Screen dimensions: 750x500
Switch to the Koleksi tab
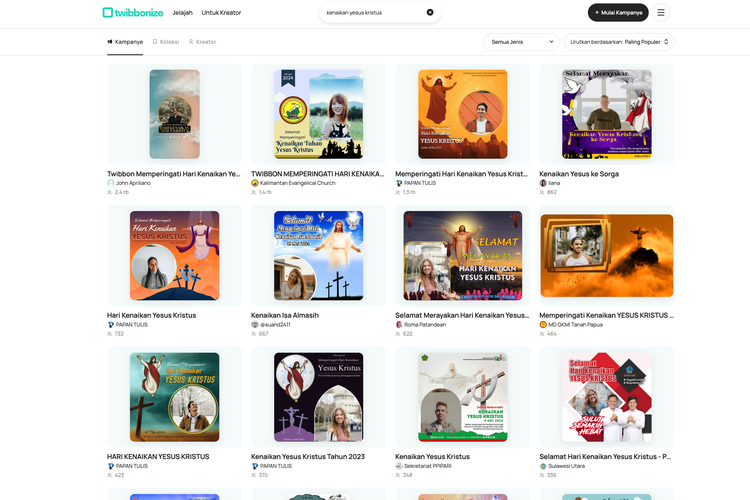click(165, 42)
